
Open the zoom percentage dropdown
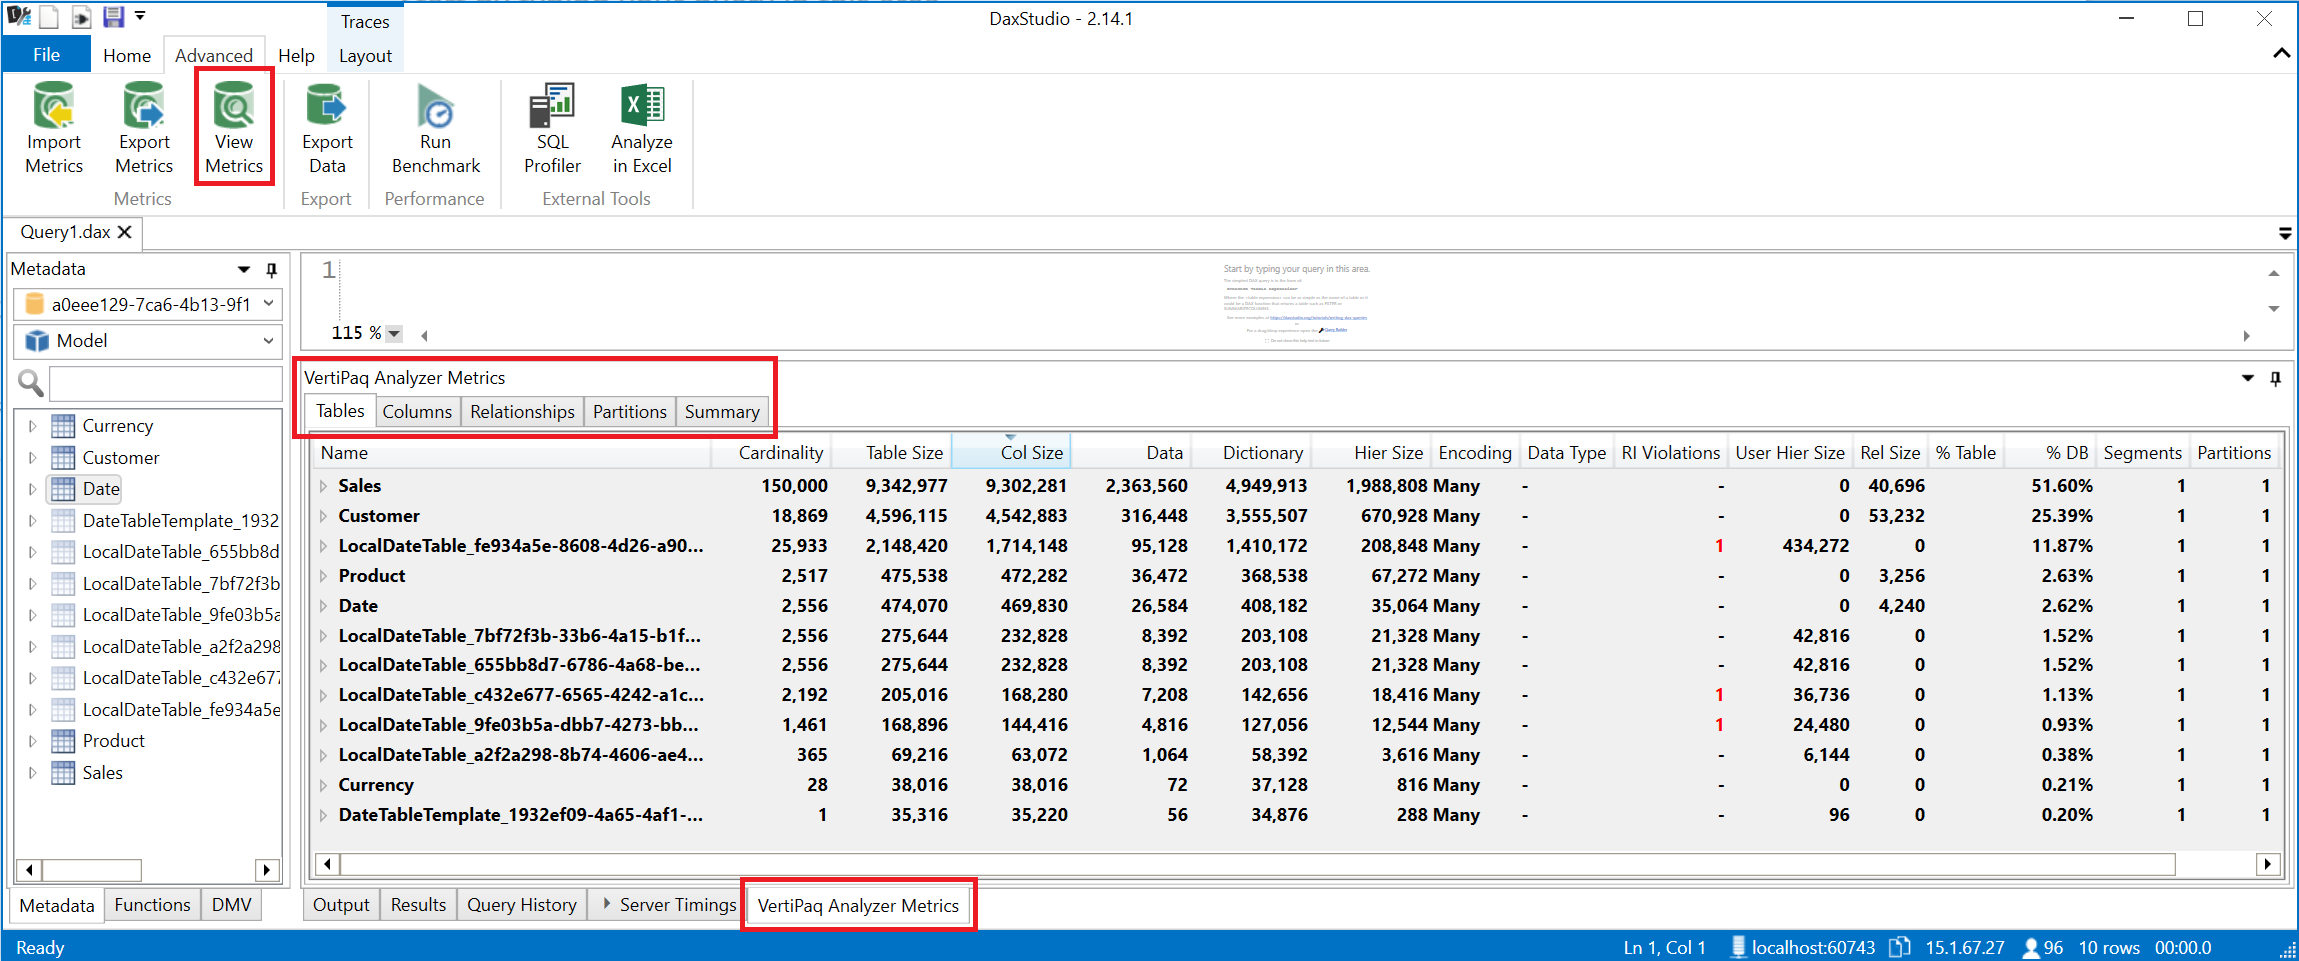[394, 334]
